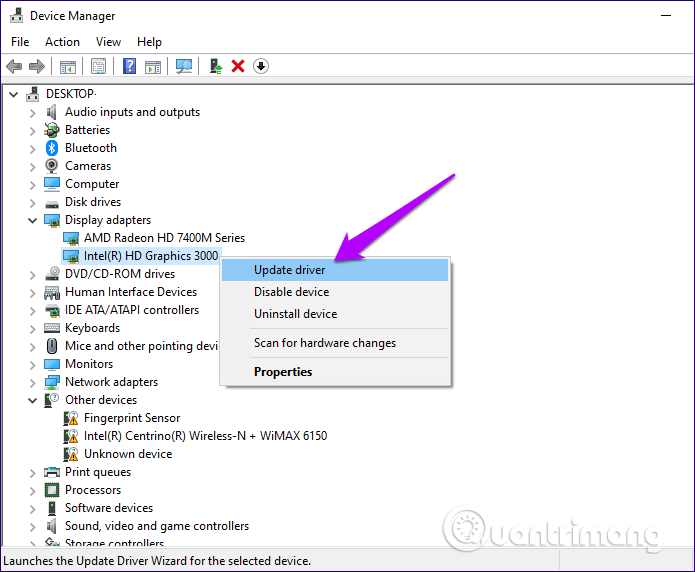The image size is (695, 572).
Task: Click the Bluetooth category icon
Action: (x=52, y=148)
